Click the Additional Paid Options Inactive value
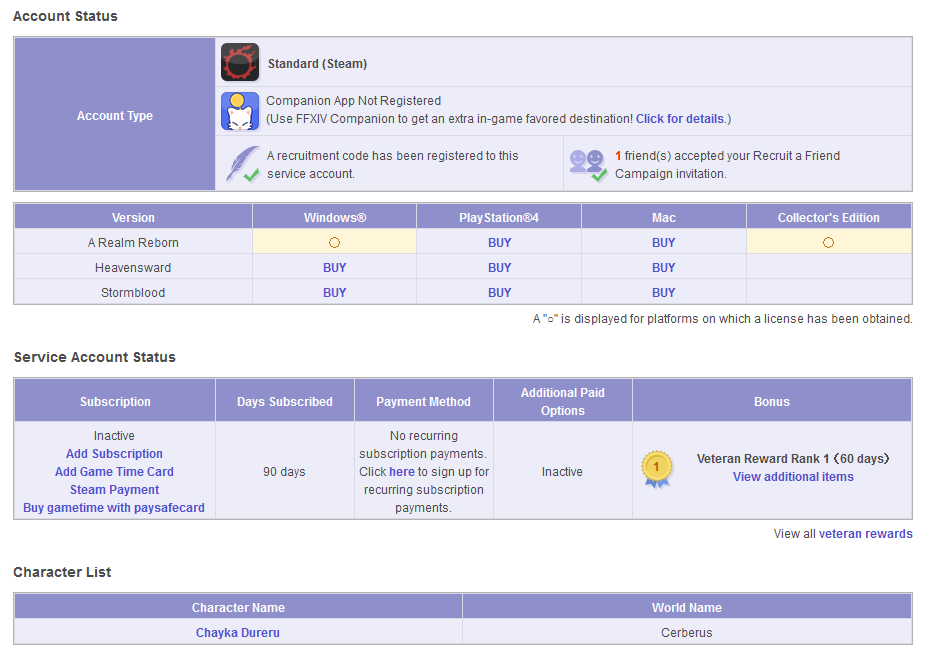Image resolution: width=925 pixels, height=654 pixels. (x=562, y=472)
